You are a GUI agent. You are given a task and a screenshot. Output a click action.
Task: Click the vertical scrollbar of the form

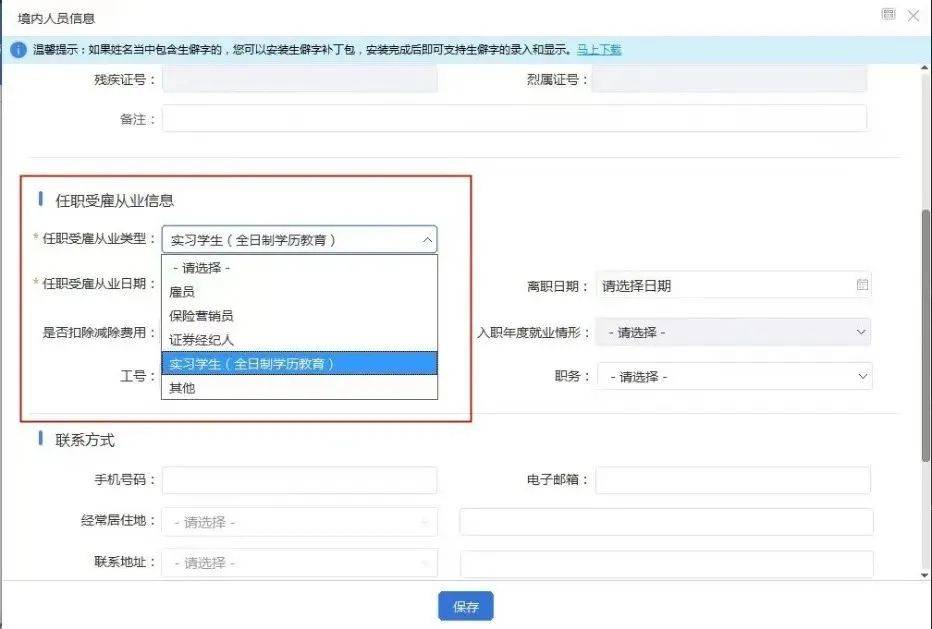[x=926, y=330]
